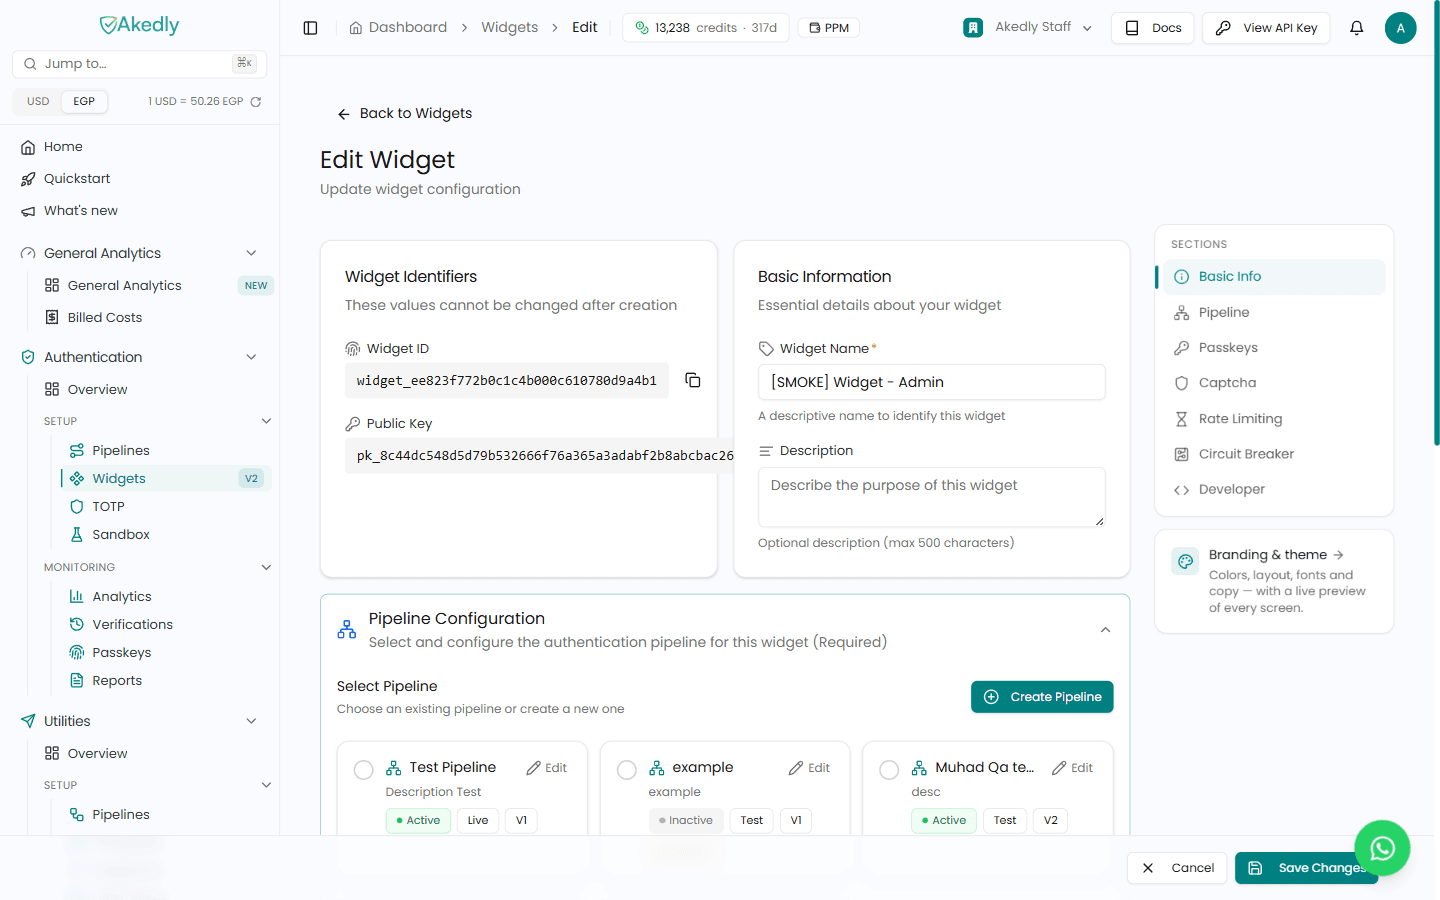The width and height of the screenshot is (1440, 900).
Task: Click View API Key button
Action: point(1266,28)
